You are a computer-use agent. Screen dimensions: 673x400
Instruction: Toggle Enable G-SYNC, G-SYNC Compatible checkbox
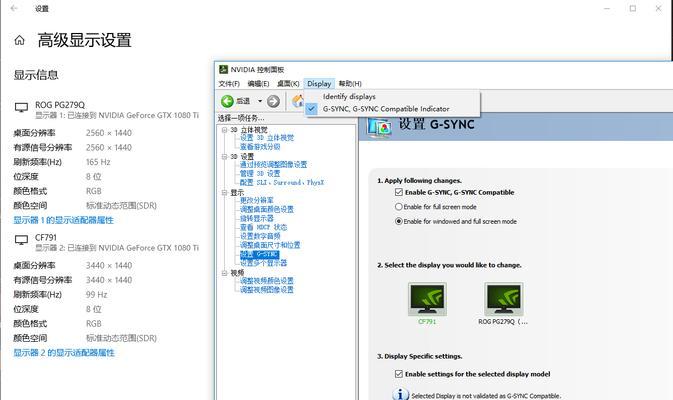tap(399, 192)
